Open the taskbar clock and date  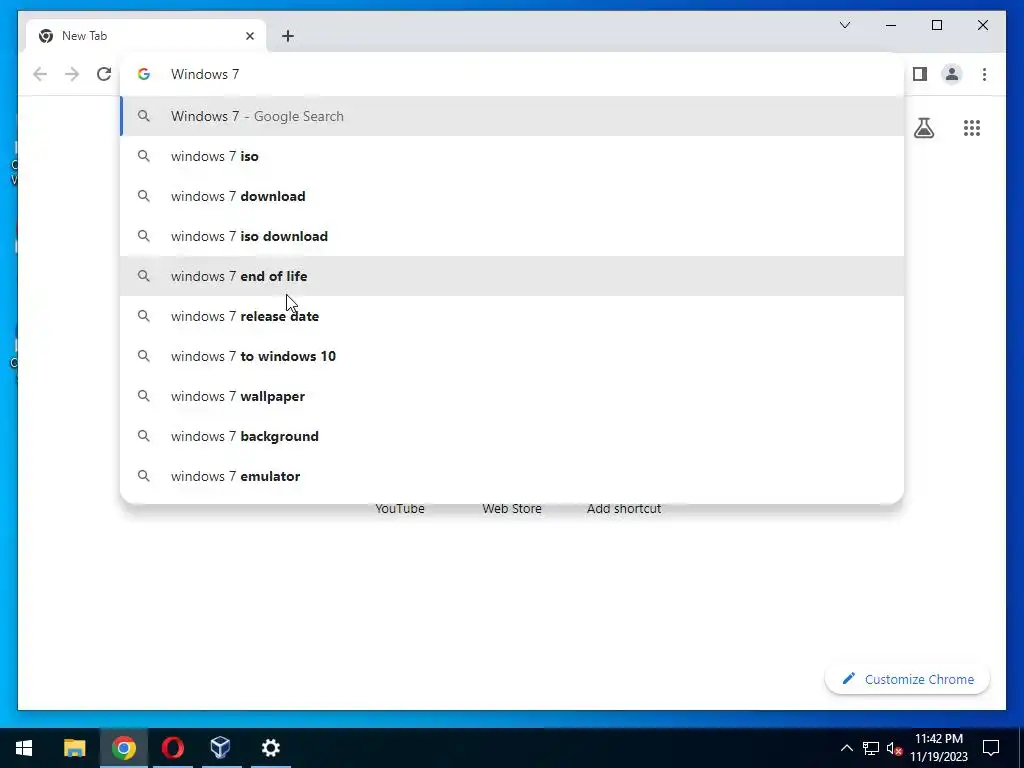click(x=939, y=748)
